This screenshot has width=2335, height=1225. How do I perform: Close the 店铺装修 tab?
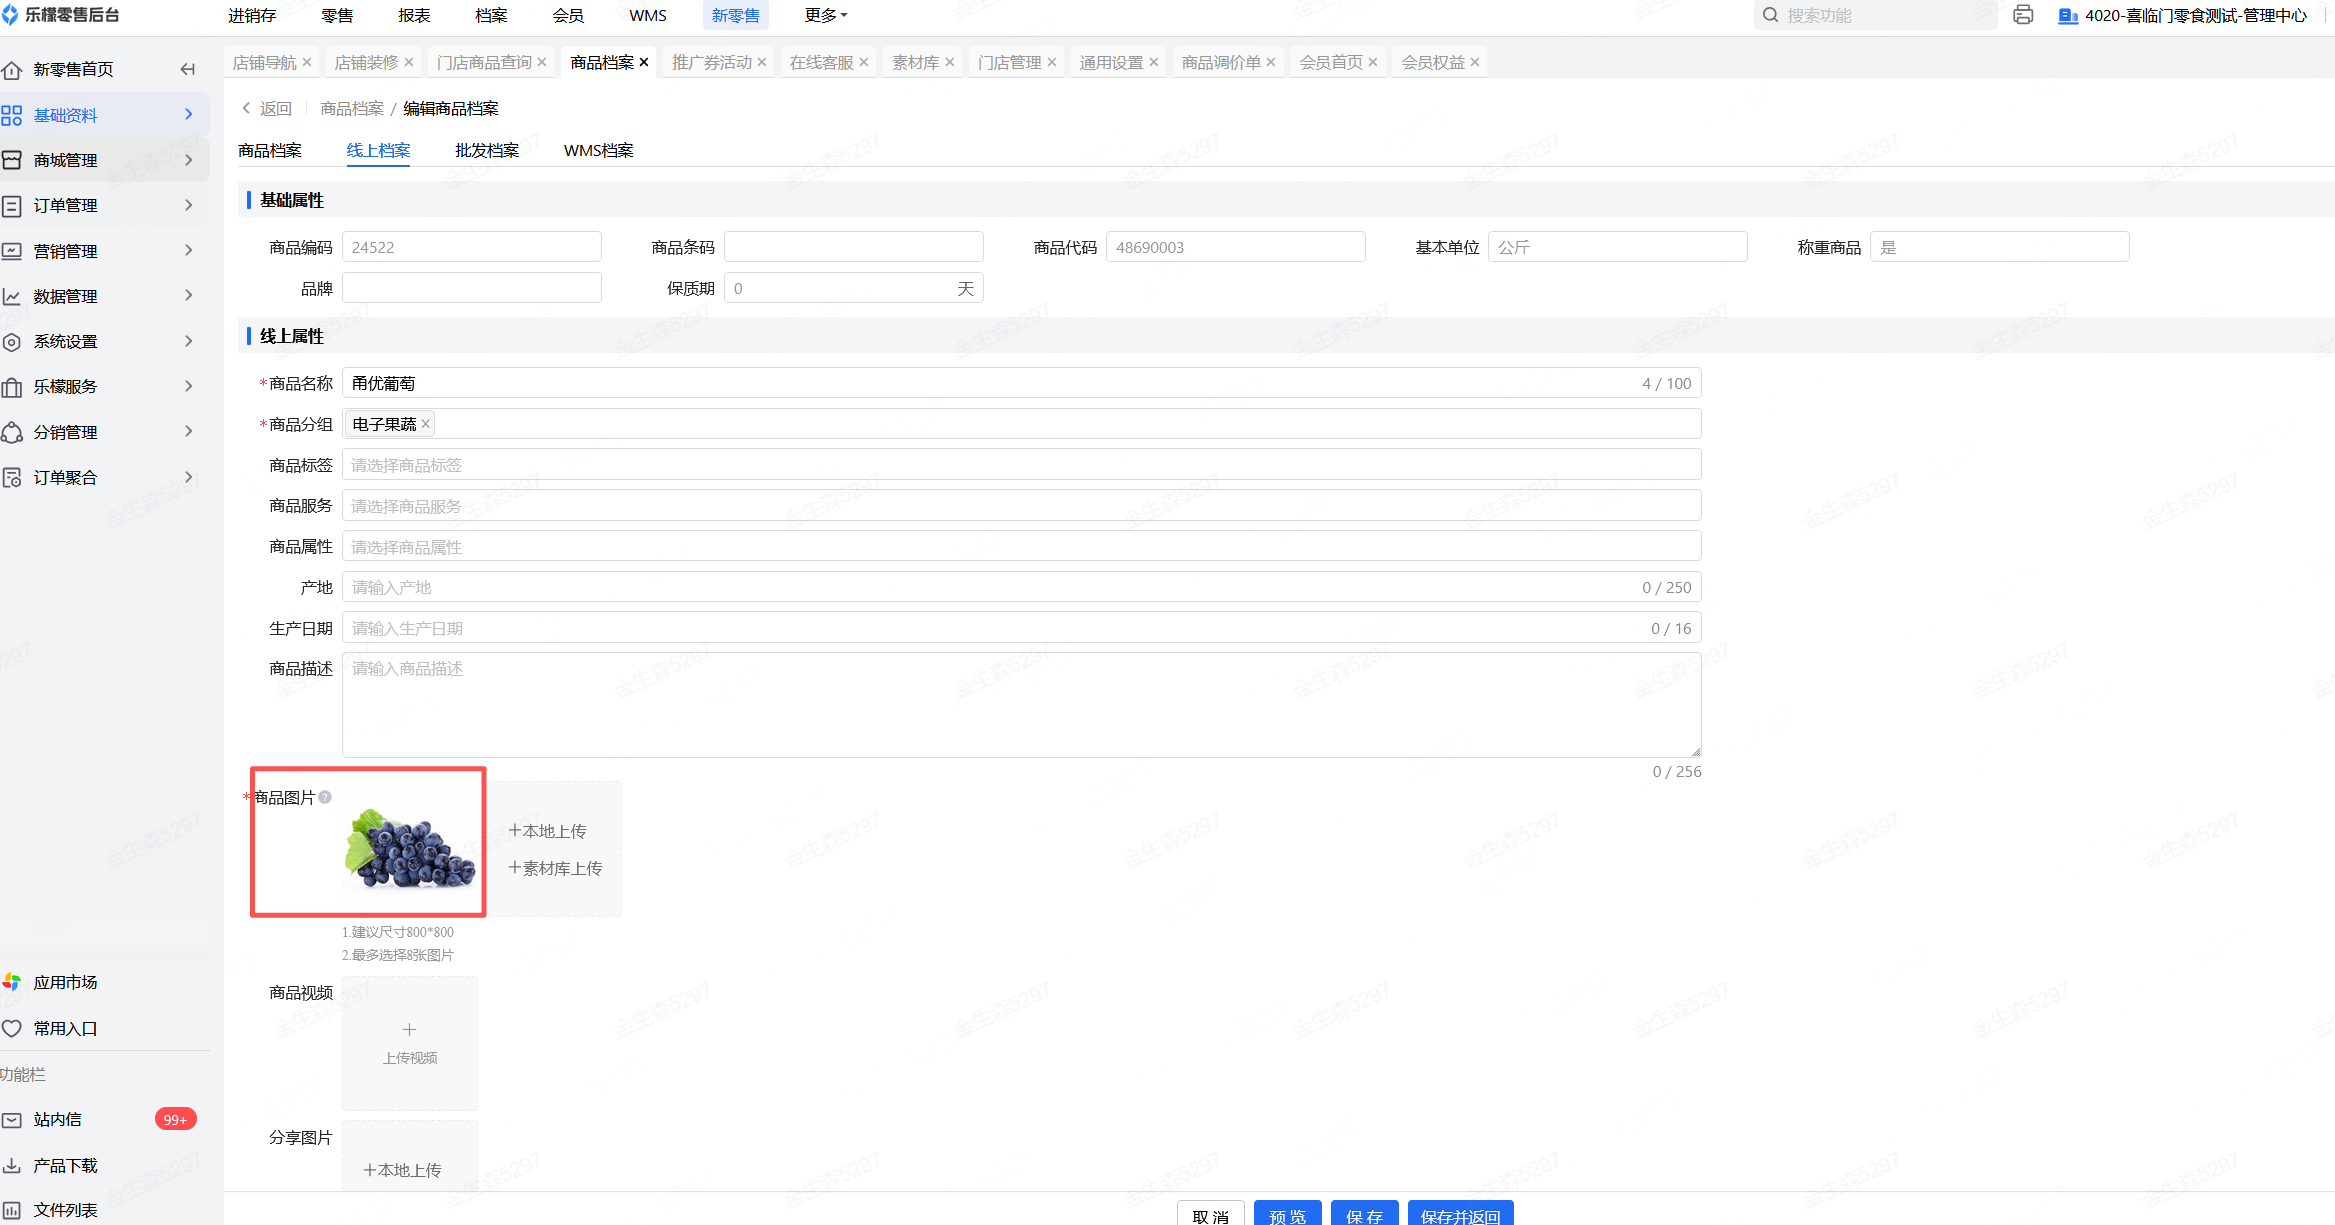coord(409,62)
